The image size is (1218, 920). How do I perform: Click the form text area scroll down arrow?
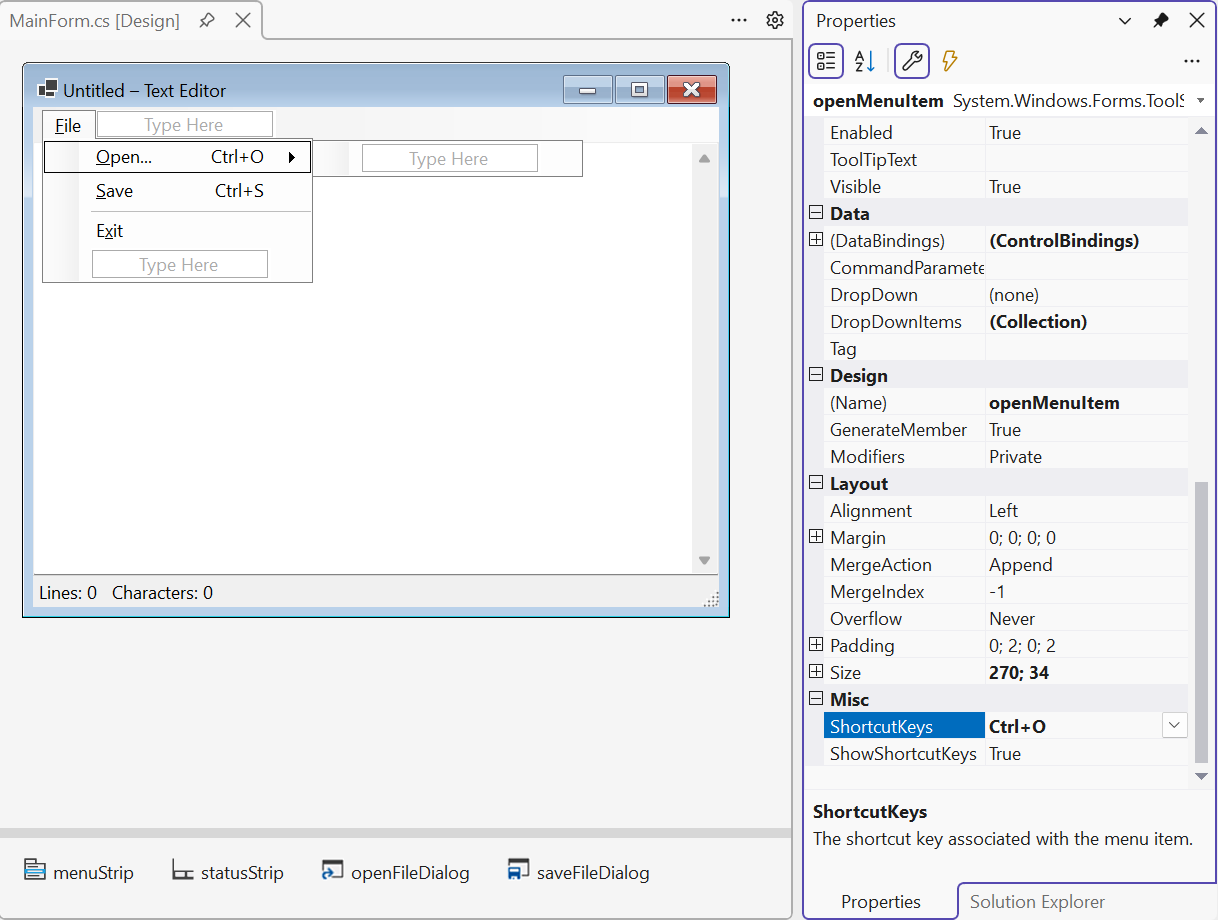(704, 561)
